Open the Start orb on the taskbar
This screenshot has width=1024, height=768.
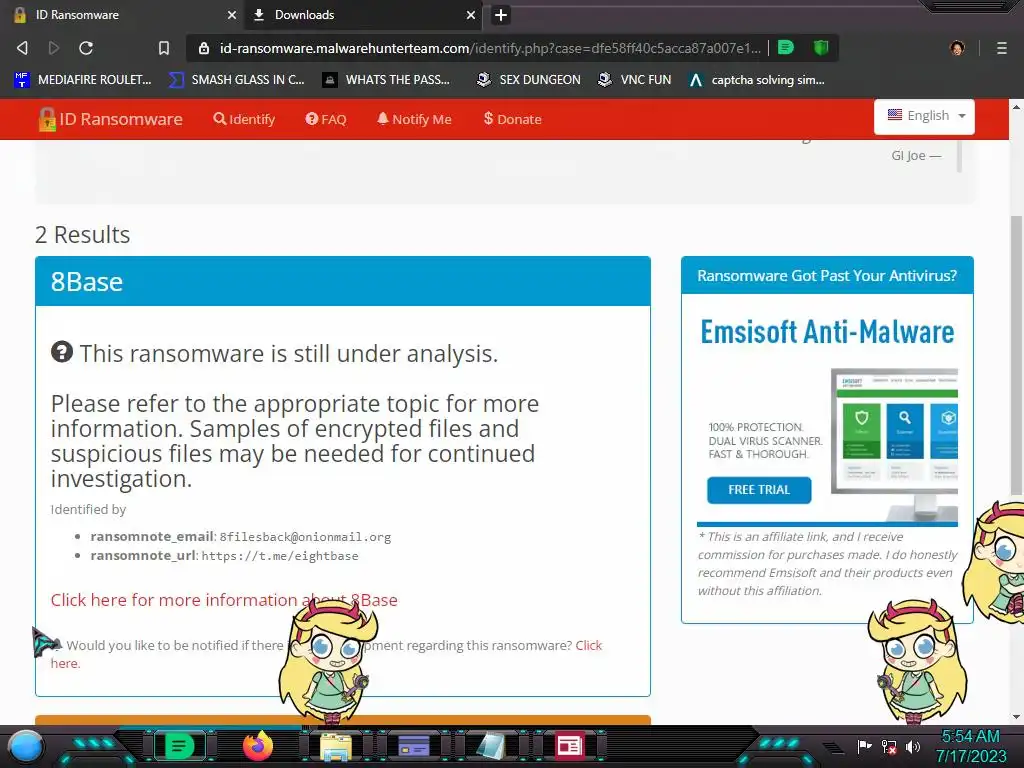click(26, 746)
